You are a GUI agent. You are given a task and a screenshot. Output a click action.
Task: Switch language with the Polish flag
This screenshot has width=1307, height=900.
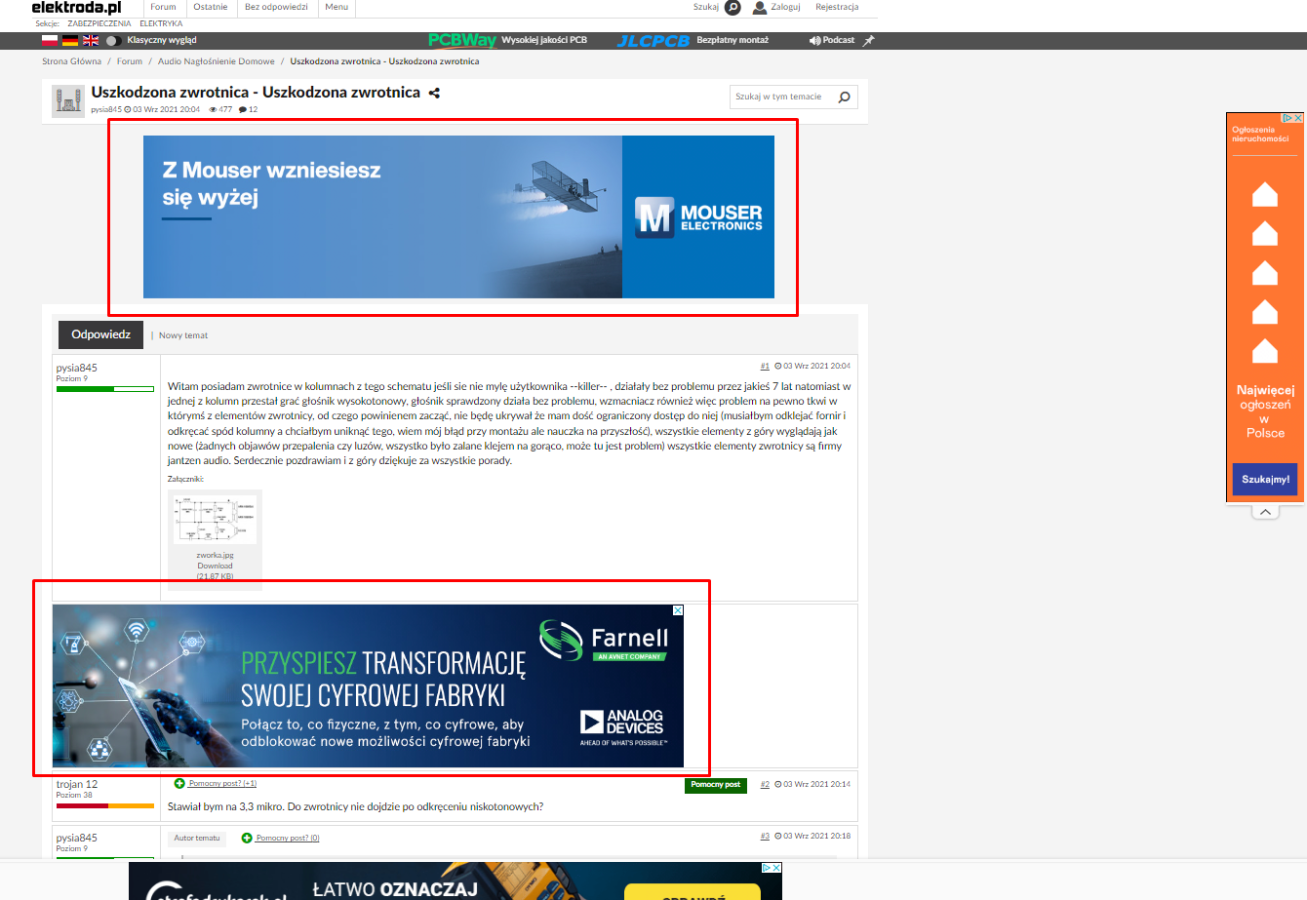(x=50, y=40)
